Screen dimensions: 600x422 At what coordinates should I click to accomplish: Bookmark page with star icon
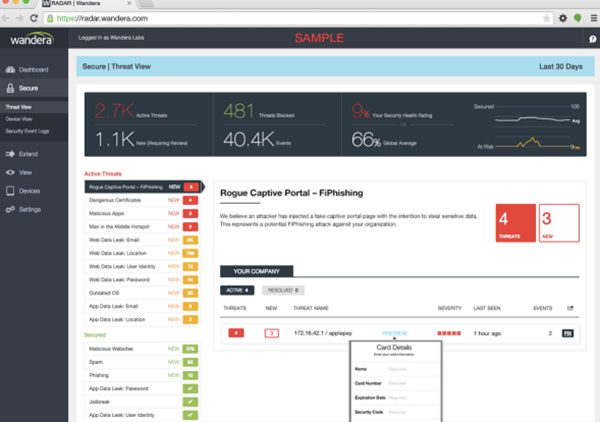click(x=546, y=18)
